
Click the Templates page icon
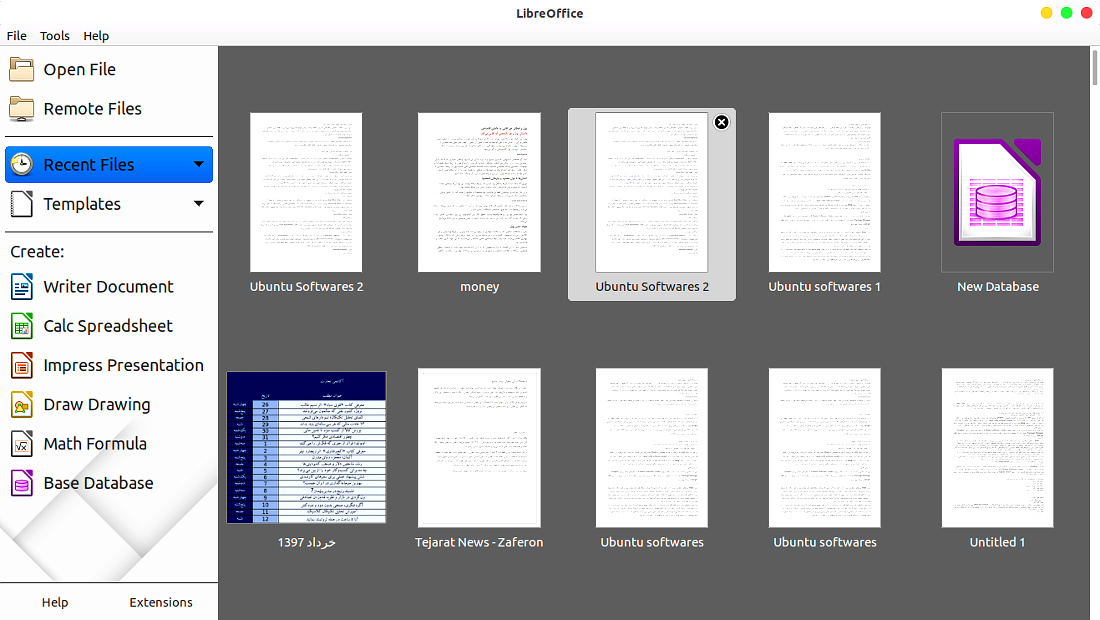(x=21, y=204)
